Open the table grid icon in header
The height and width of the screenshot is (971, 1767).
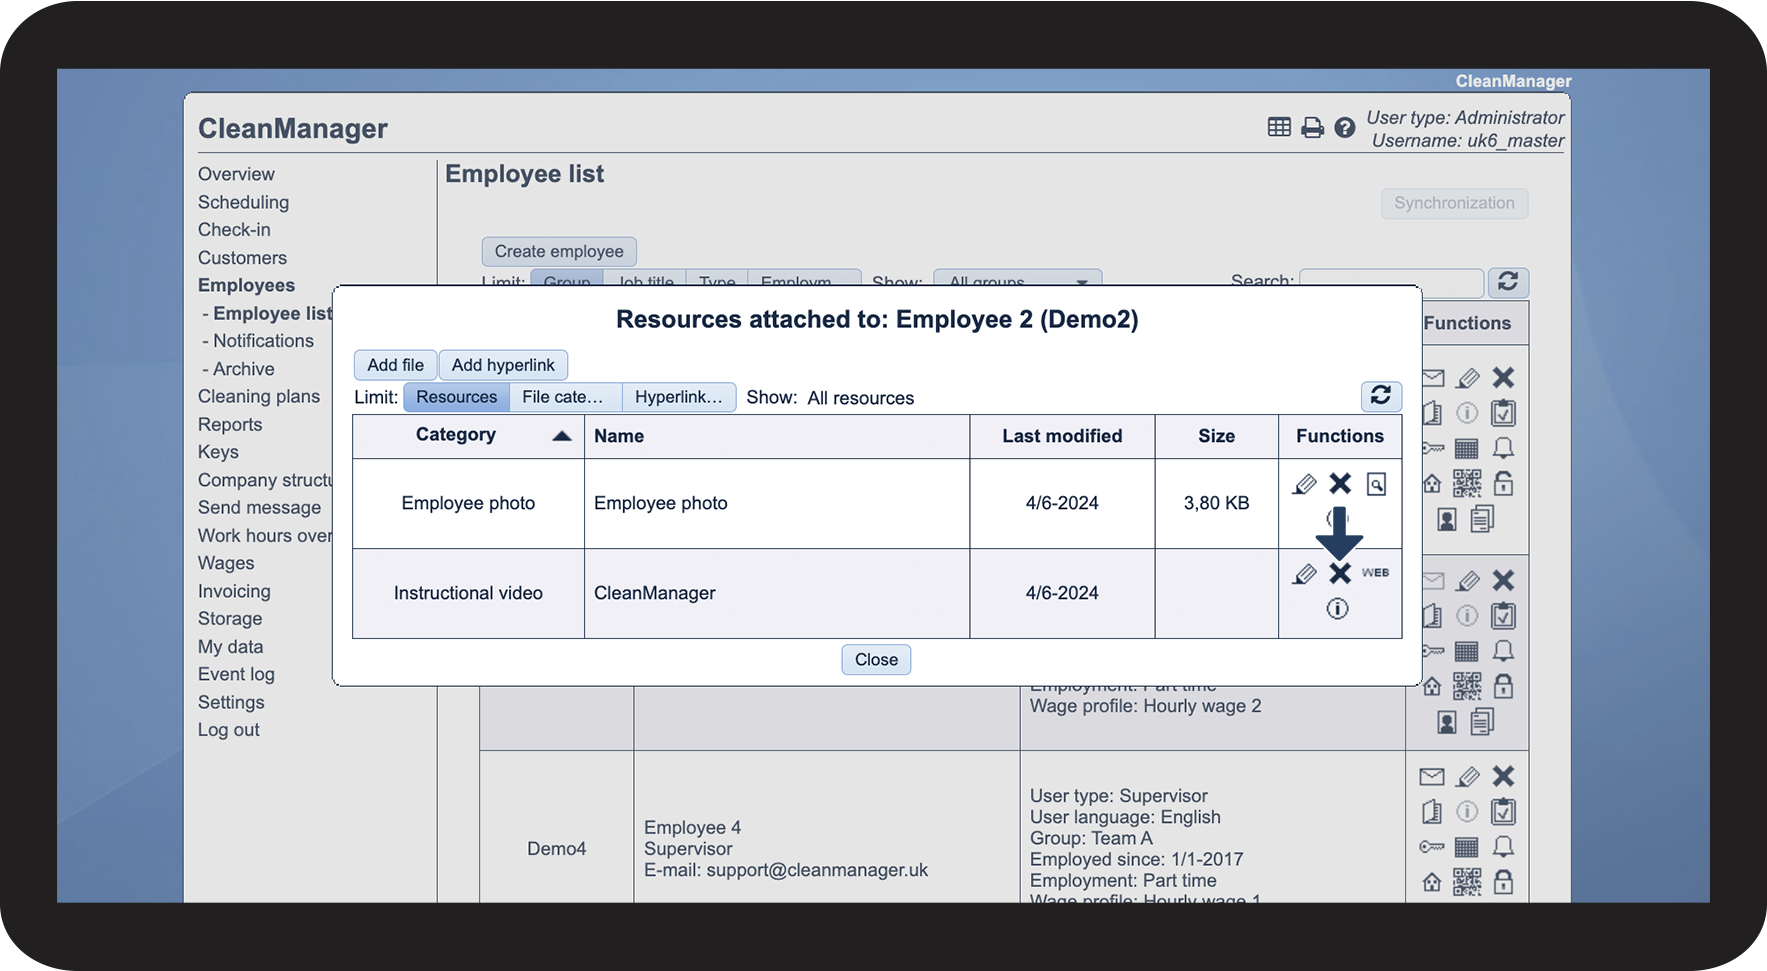point(1279,127)
